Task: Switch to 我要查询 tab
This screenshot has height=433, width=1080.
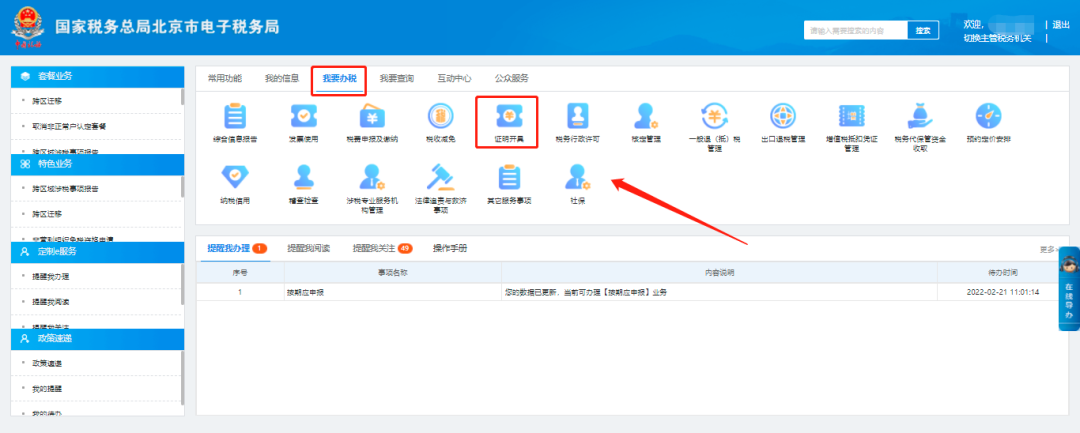Action: (x=397, y=78)
